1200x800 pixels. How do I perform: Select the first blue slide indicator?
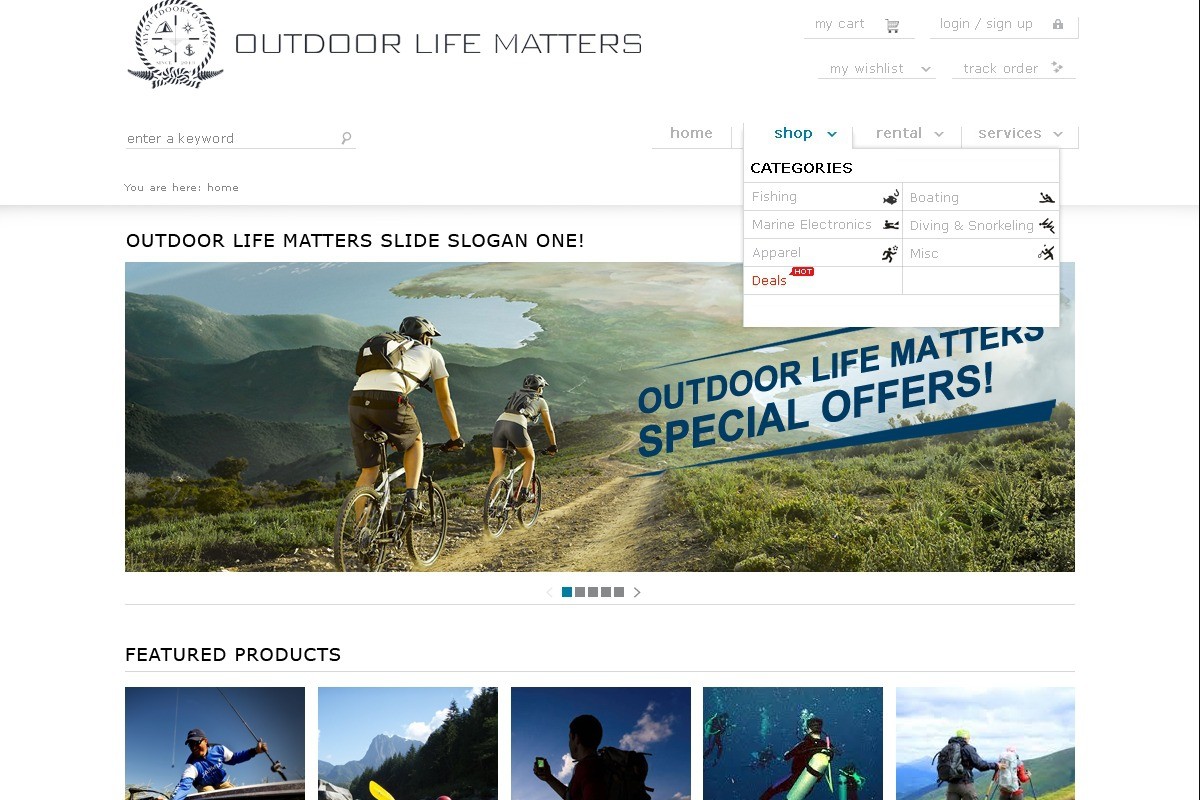[x=567, y=592]
